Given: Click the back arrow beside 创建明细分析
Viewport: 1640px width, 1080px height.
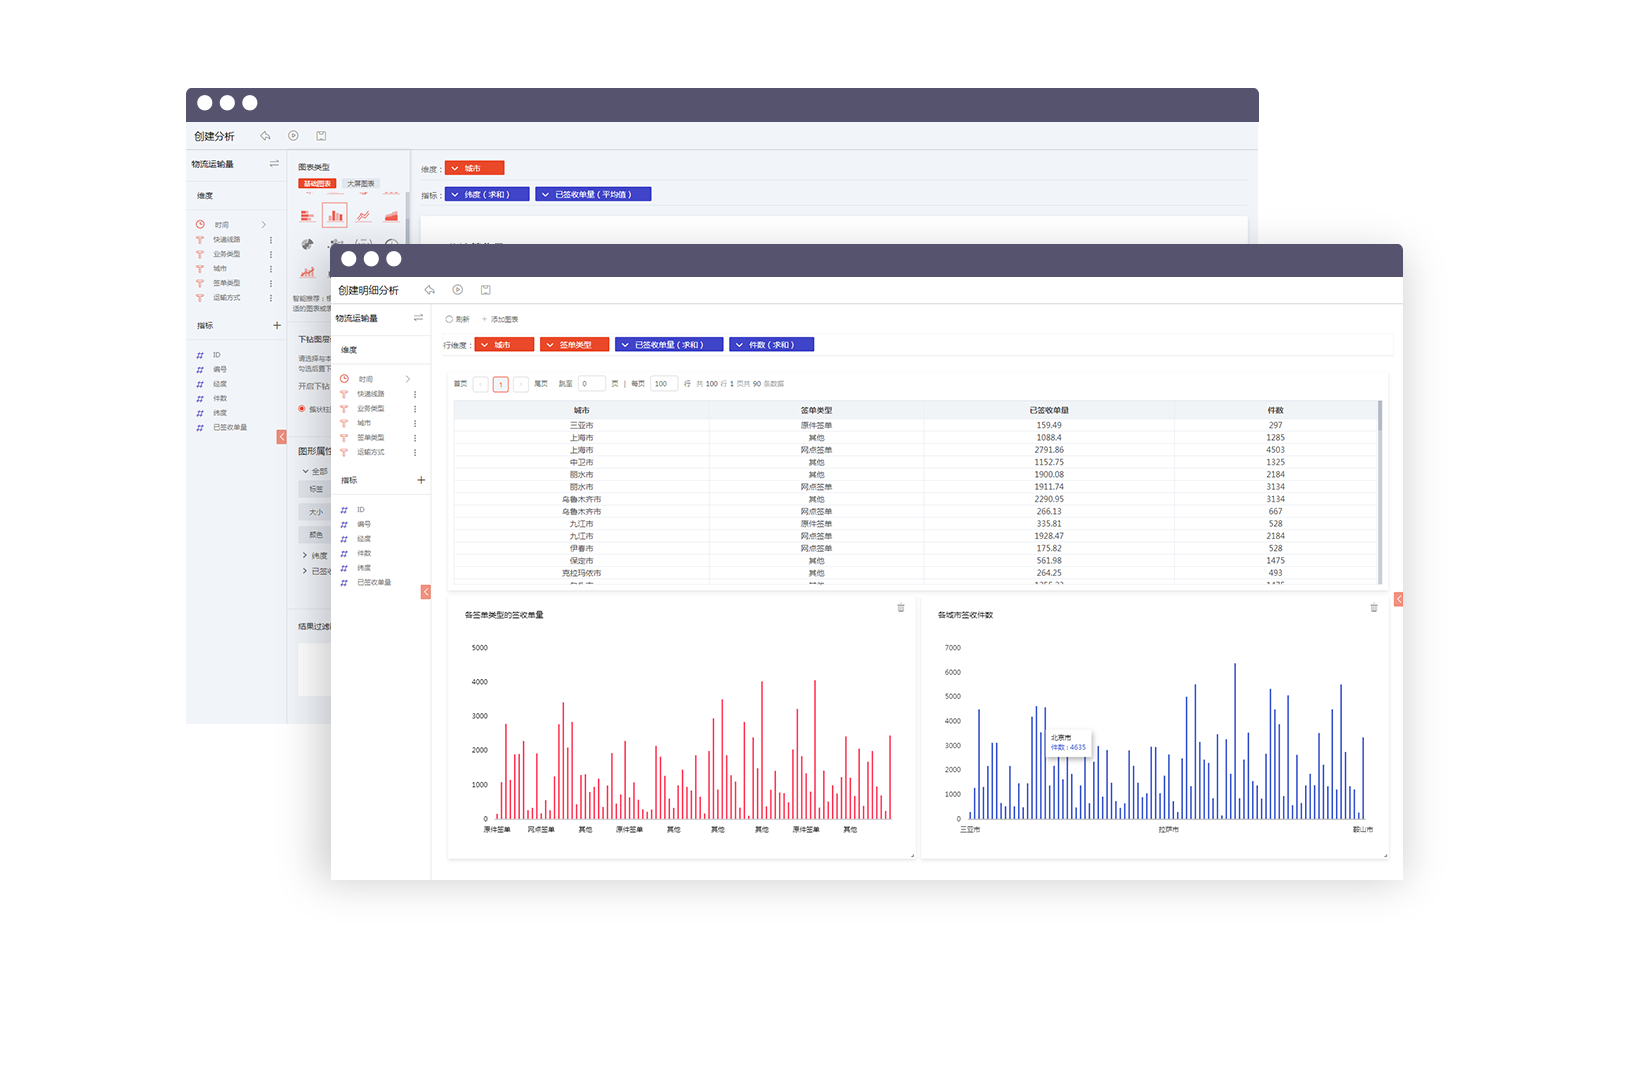Looking at the screenshot, I should [429, 290].
